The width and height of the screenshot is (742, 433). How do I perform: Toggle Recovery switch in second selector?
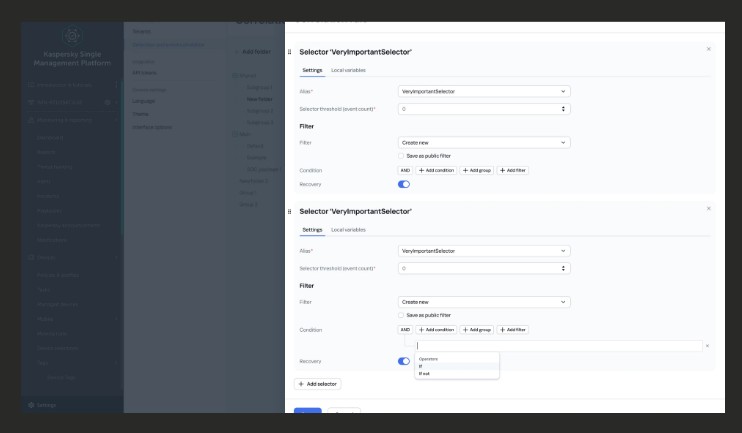point(404,361)
